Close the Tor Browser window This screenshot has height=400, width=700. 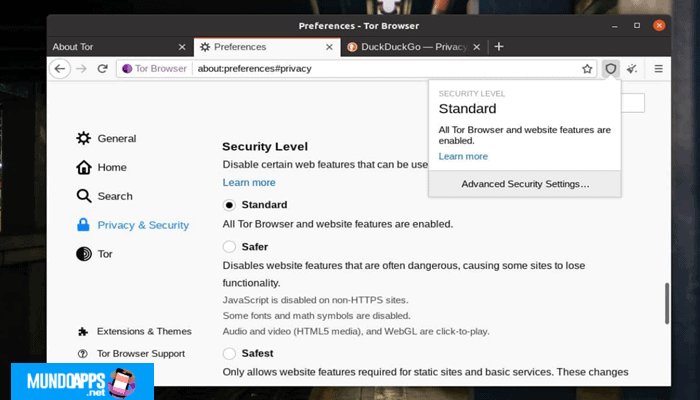pyautogui.click(x=659, y=26)
